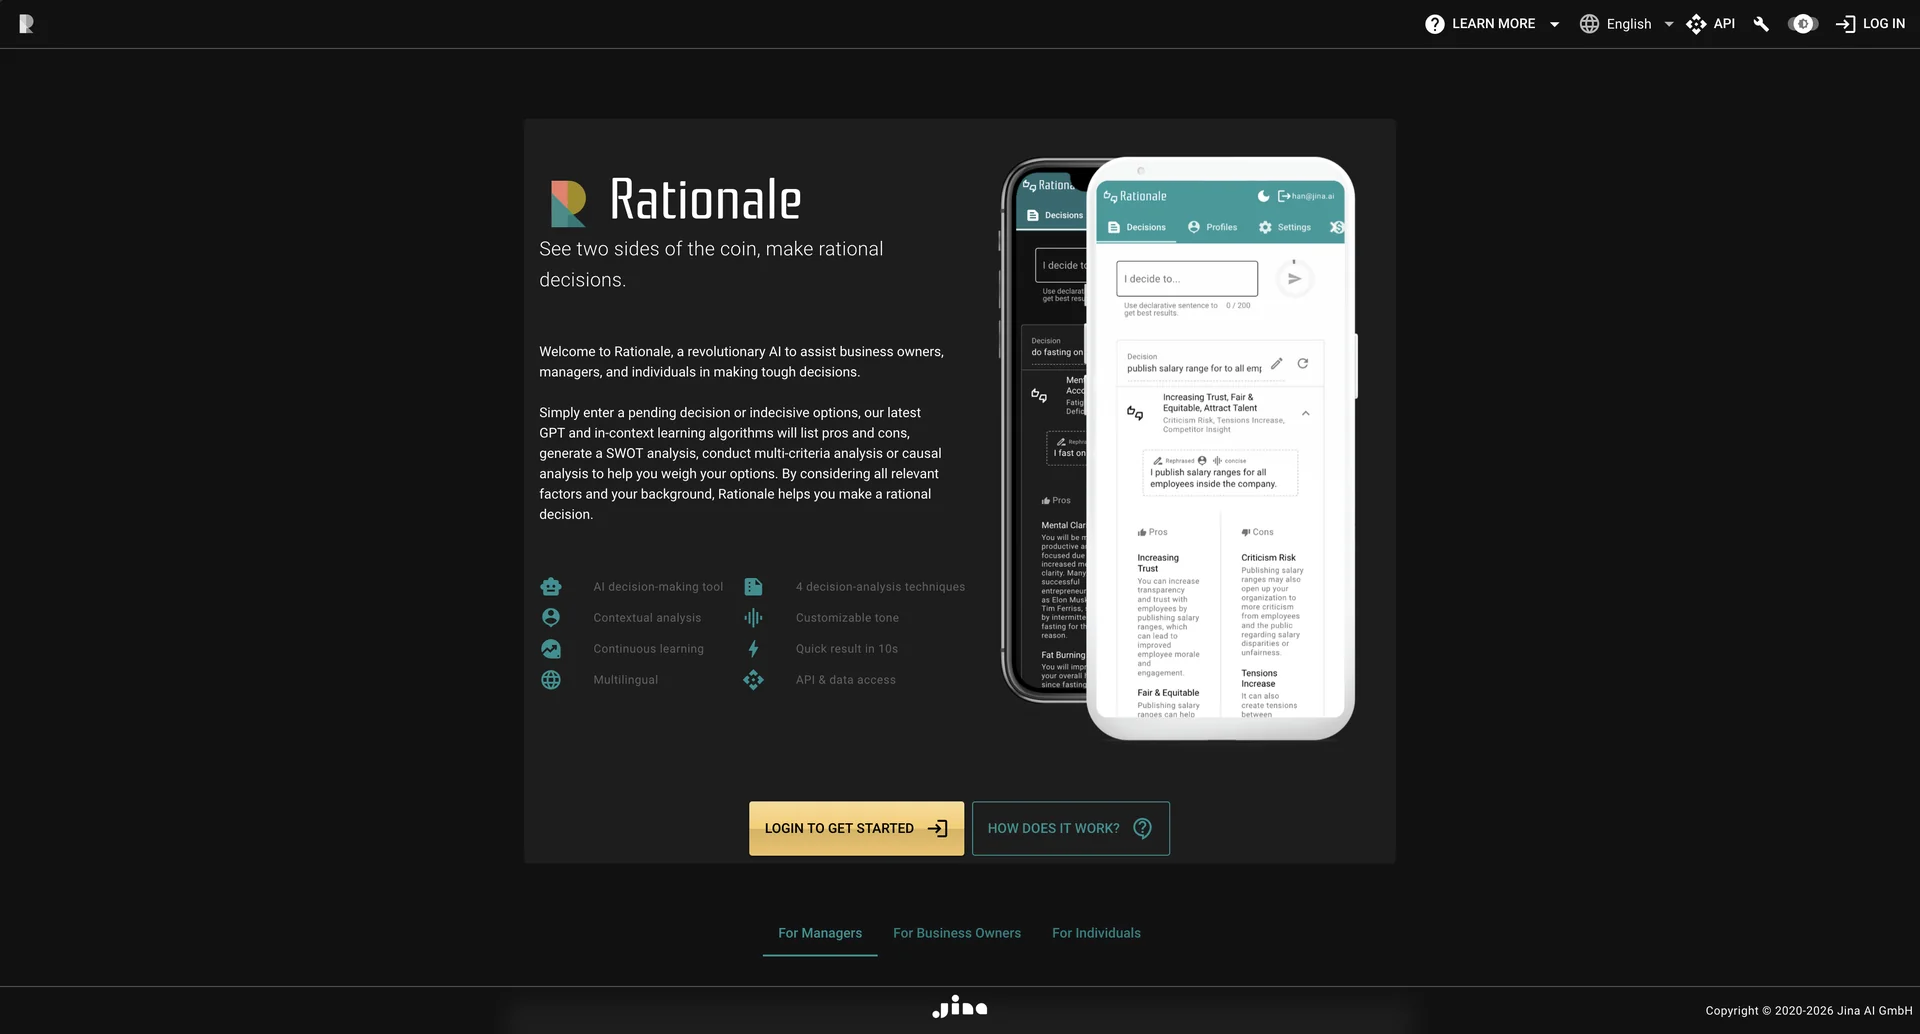
Task: Click 'AI decision-making tool' text
Action: point(658,587)
